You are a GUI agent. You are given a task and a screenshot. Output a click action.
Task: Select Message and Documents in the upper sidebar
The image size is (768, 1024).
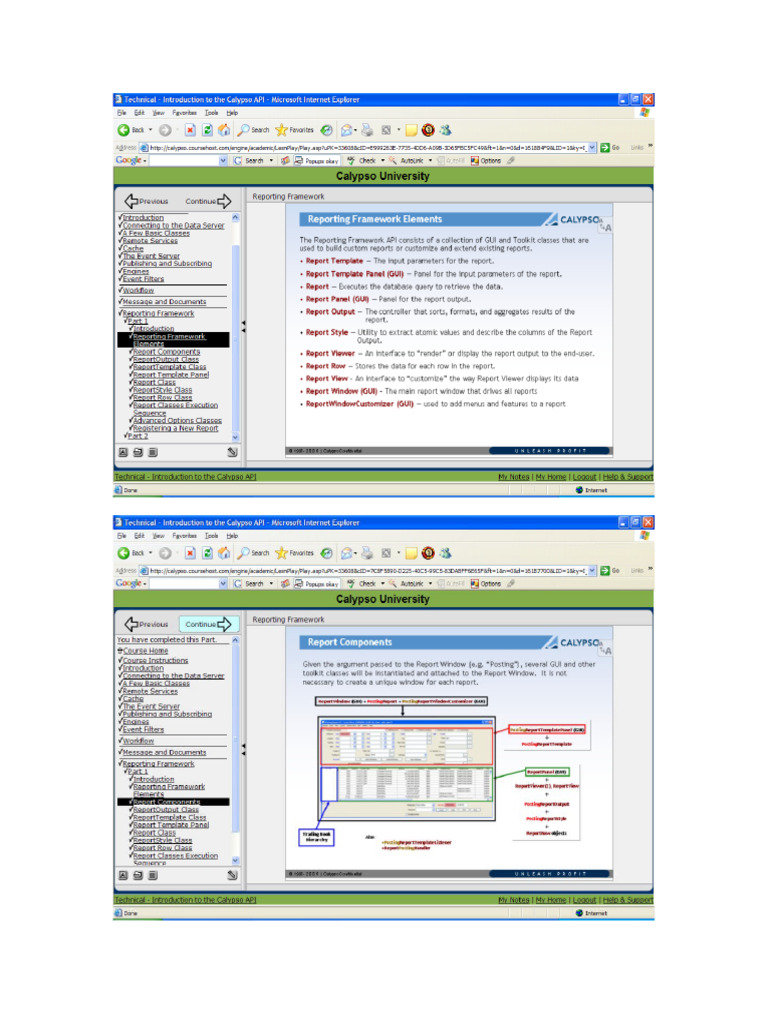[x=165, y=302]
